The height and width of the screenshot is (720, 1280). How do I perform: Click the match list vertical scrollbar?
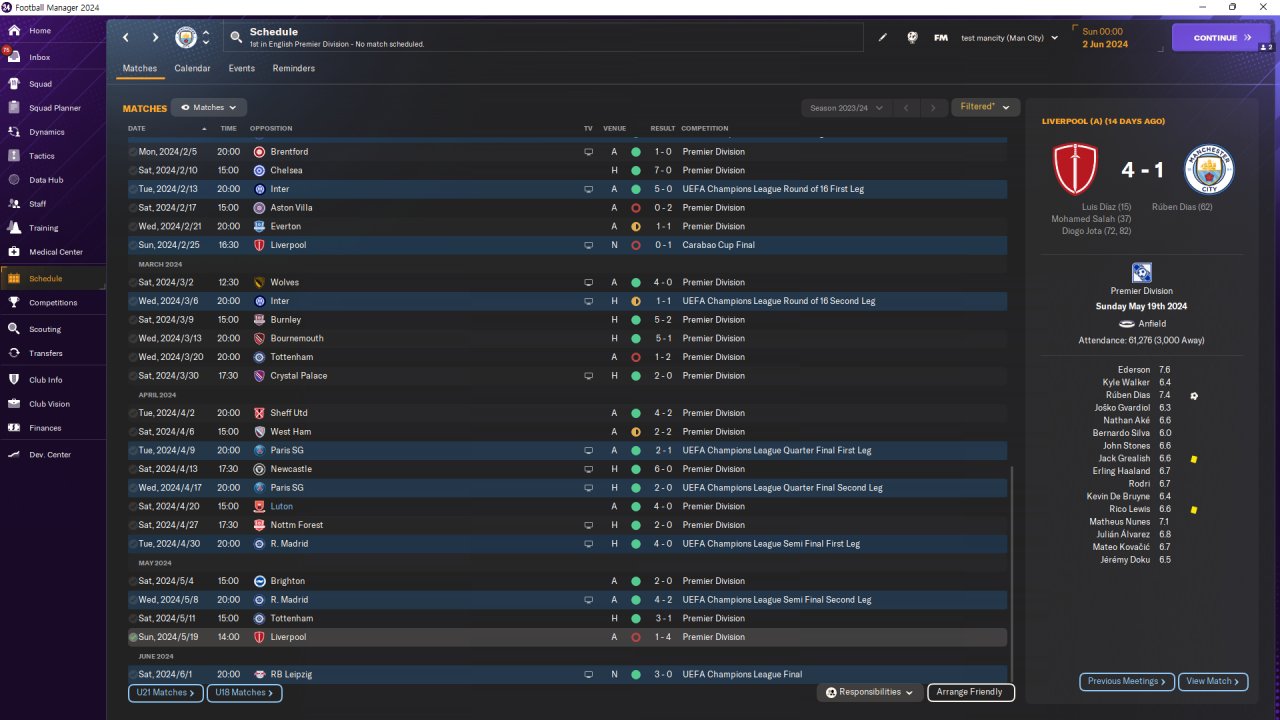pos(1012,572)
